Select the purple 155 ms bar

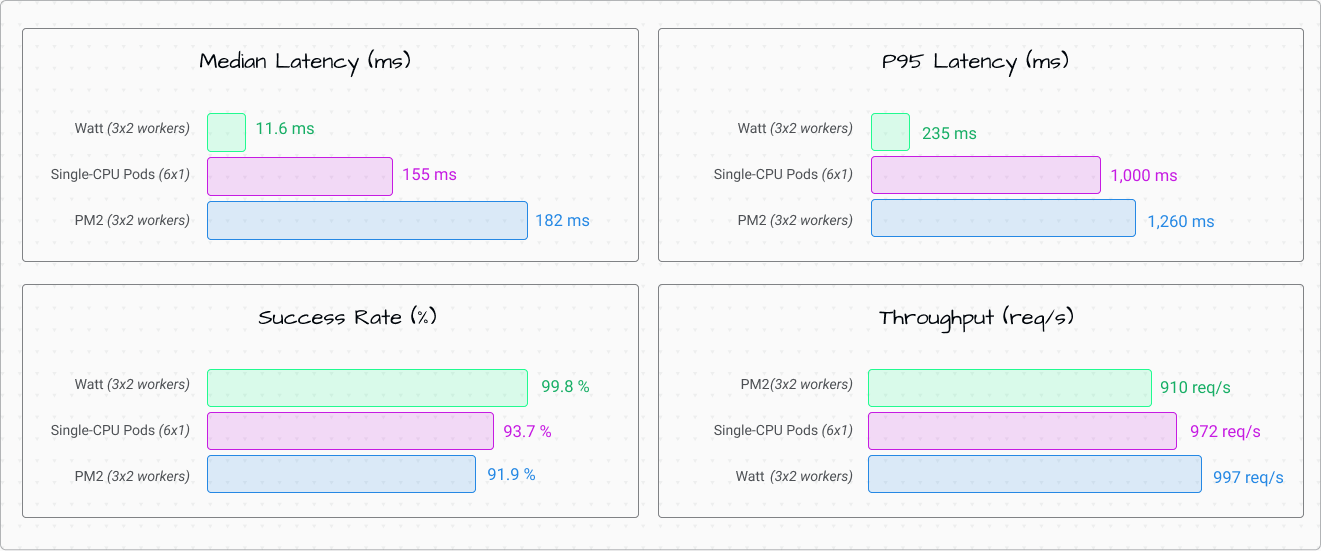click(300, 176)
